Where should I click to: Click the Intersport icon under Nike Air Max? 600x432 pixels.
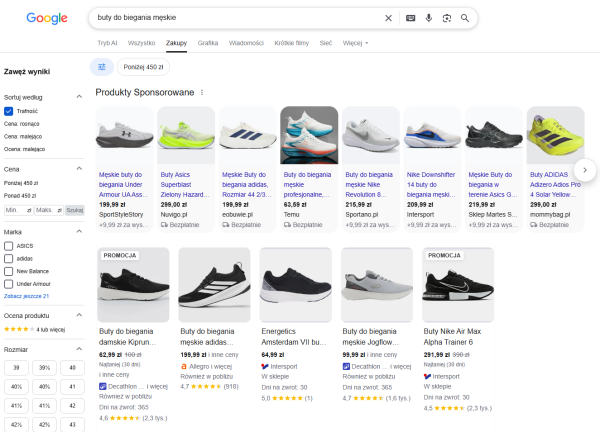(427, 377)
